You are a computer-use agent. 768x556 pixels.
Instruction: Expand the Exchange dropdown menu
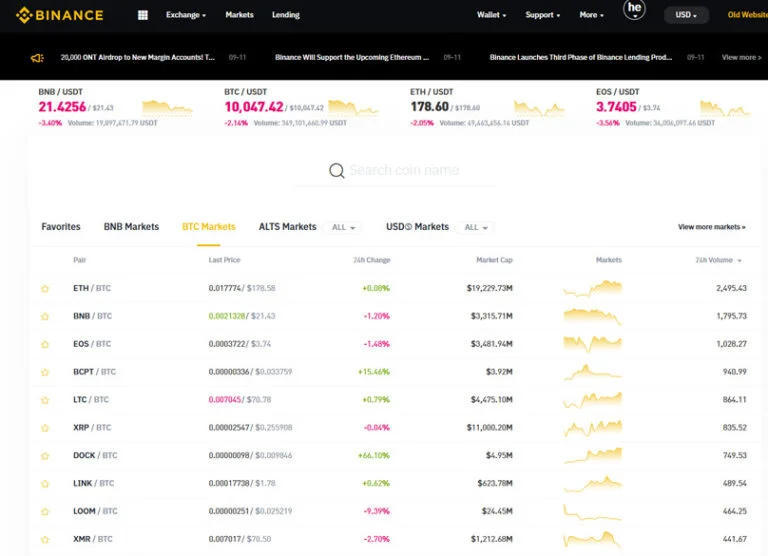point(186,15)
